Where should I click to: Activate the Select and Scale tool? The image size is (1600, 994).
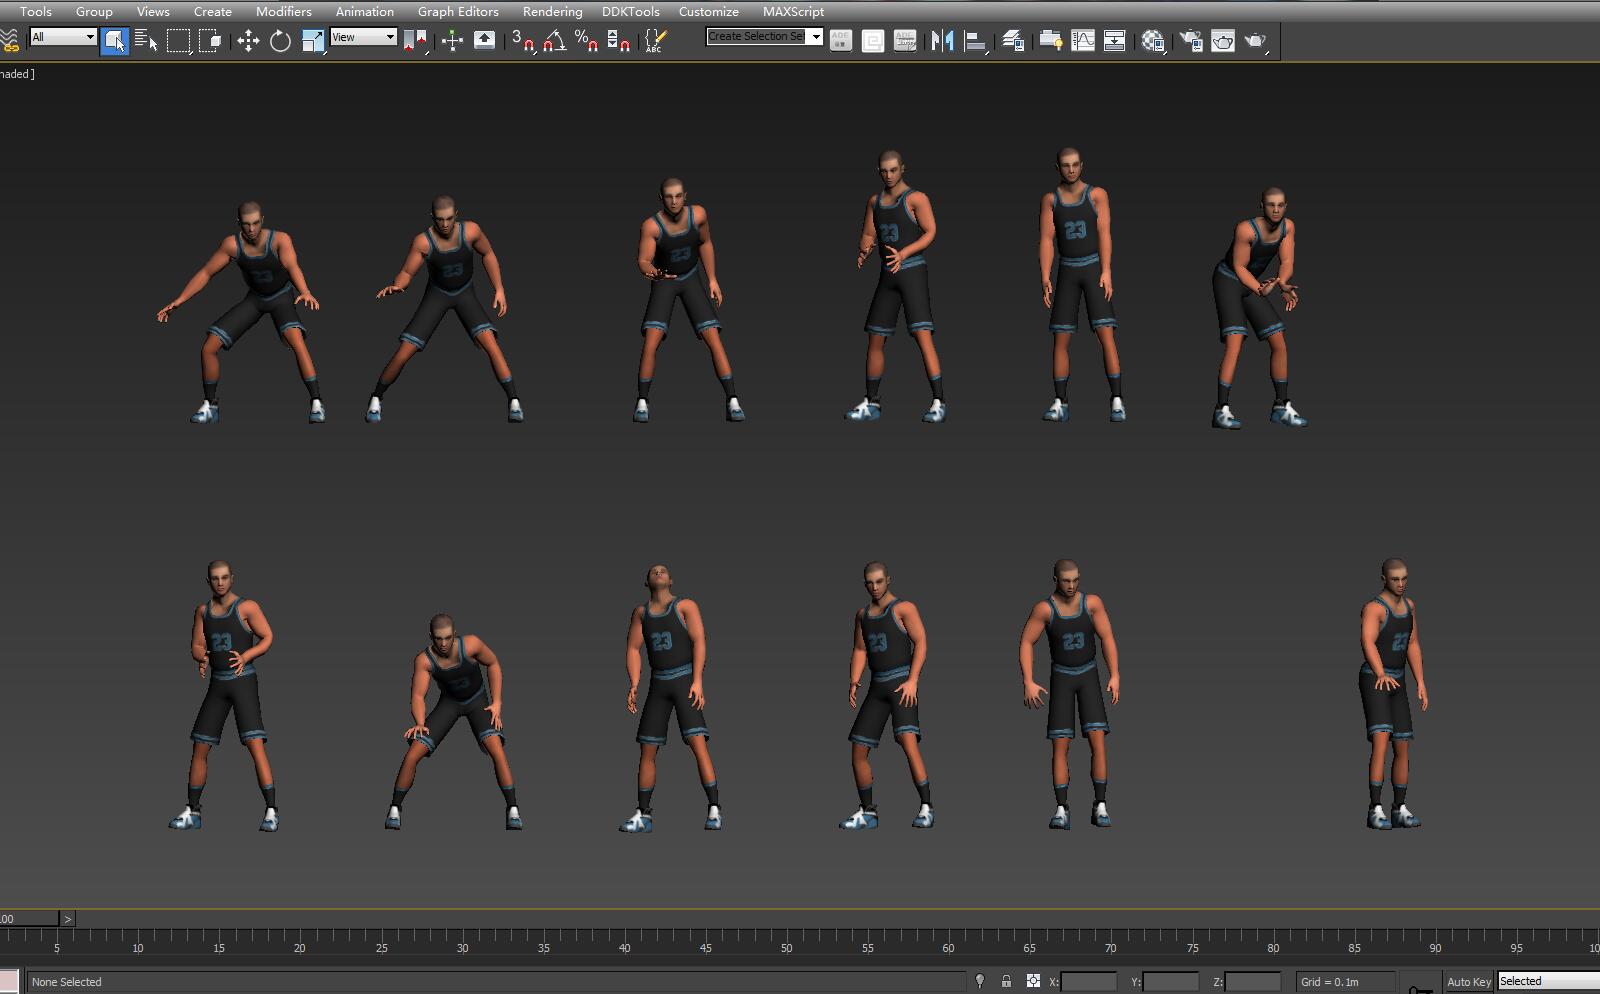click(313, 41)
